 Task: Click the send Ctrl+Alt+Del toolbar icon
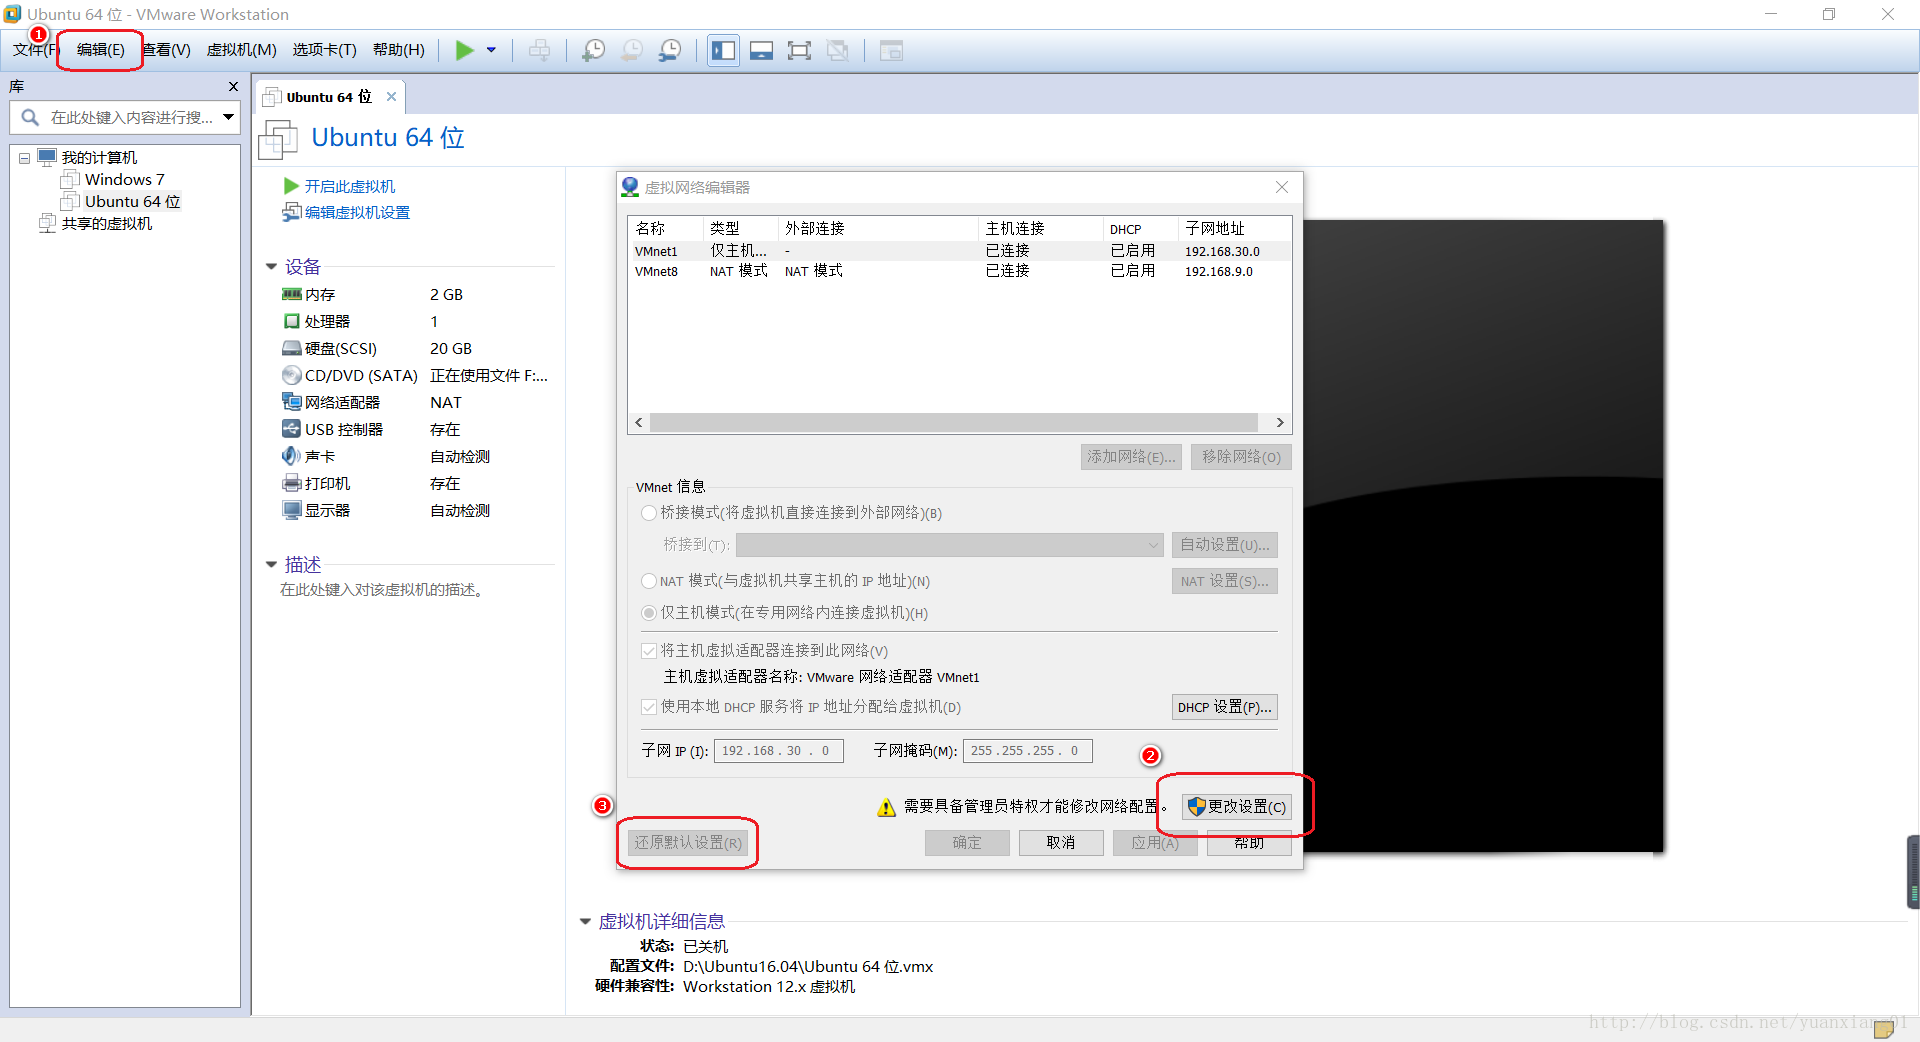coord(539,50)
